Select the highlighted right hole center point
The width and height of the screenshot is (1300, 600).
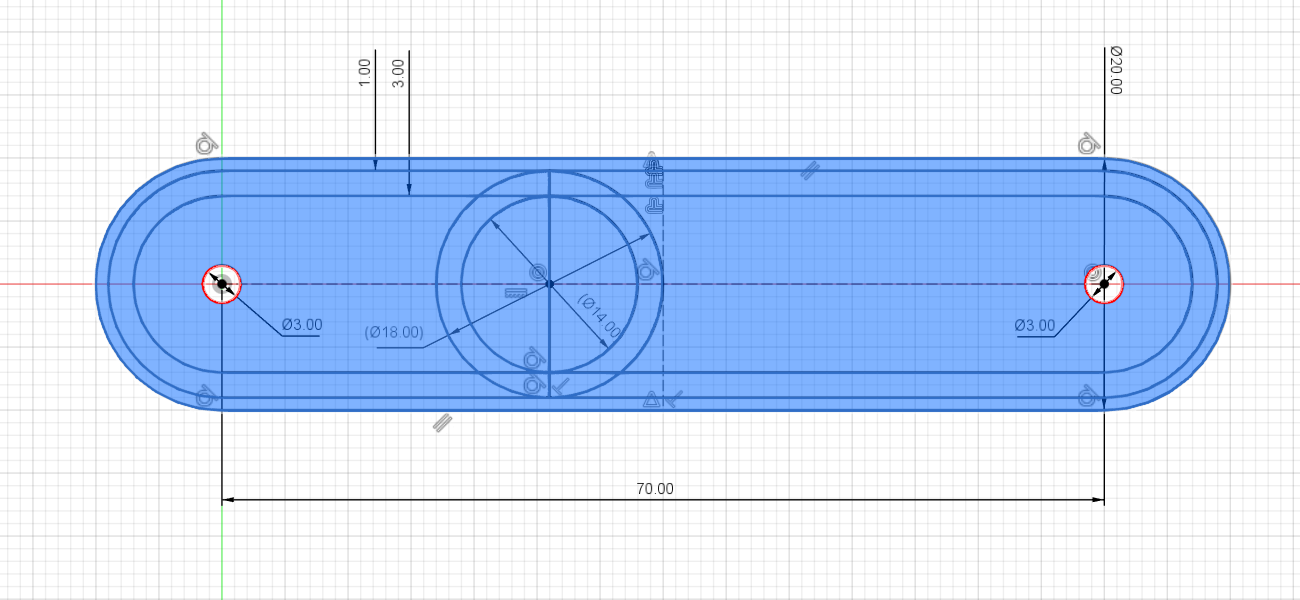1103,286
